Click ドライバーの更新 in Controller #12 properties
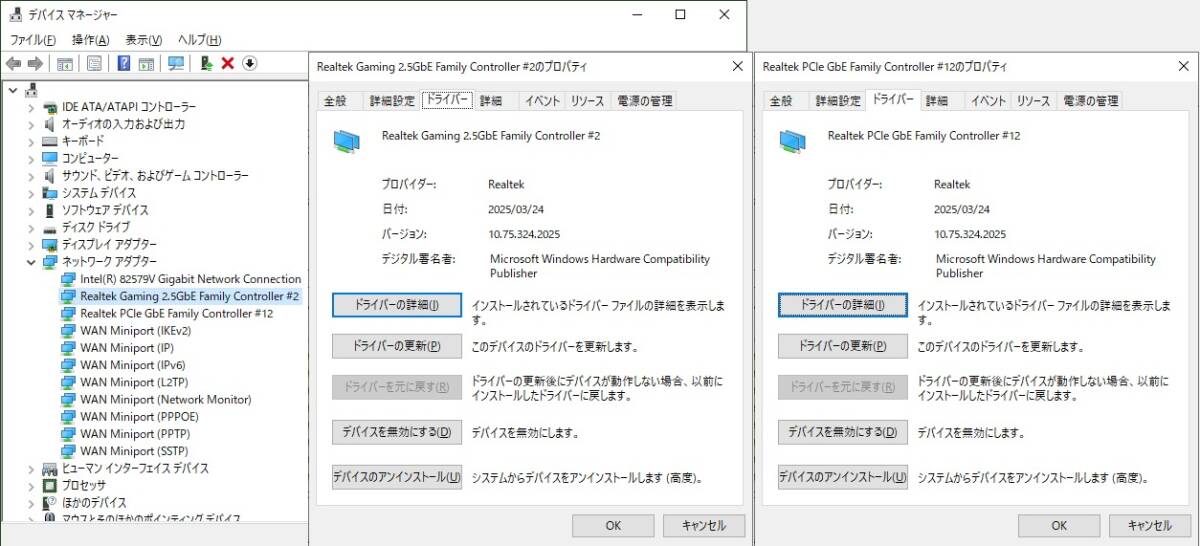The height and width of the screenshot is (546, 1200). (x=843, y=346)
